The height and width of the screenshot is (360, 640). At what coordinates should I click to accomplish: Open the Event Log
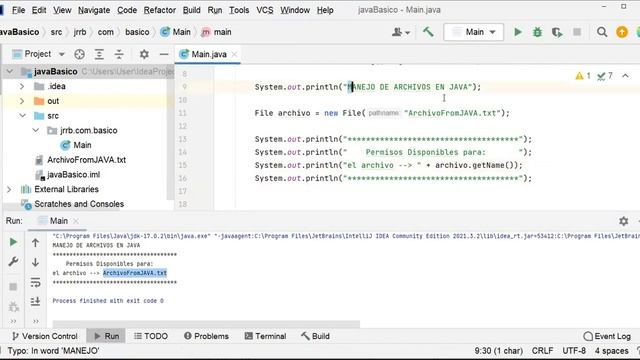[x=607, y=336]
